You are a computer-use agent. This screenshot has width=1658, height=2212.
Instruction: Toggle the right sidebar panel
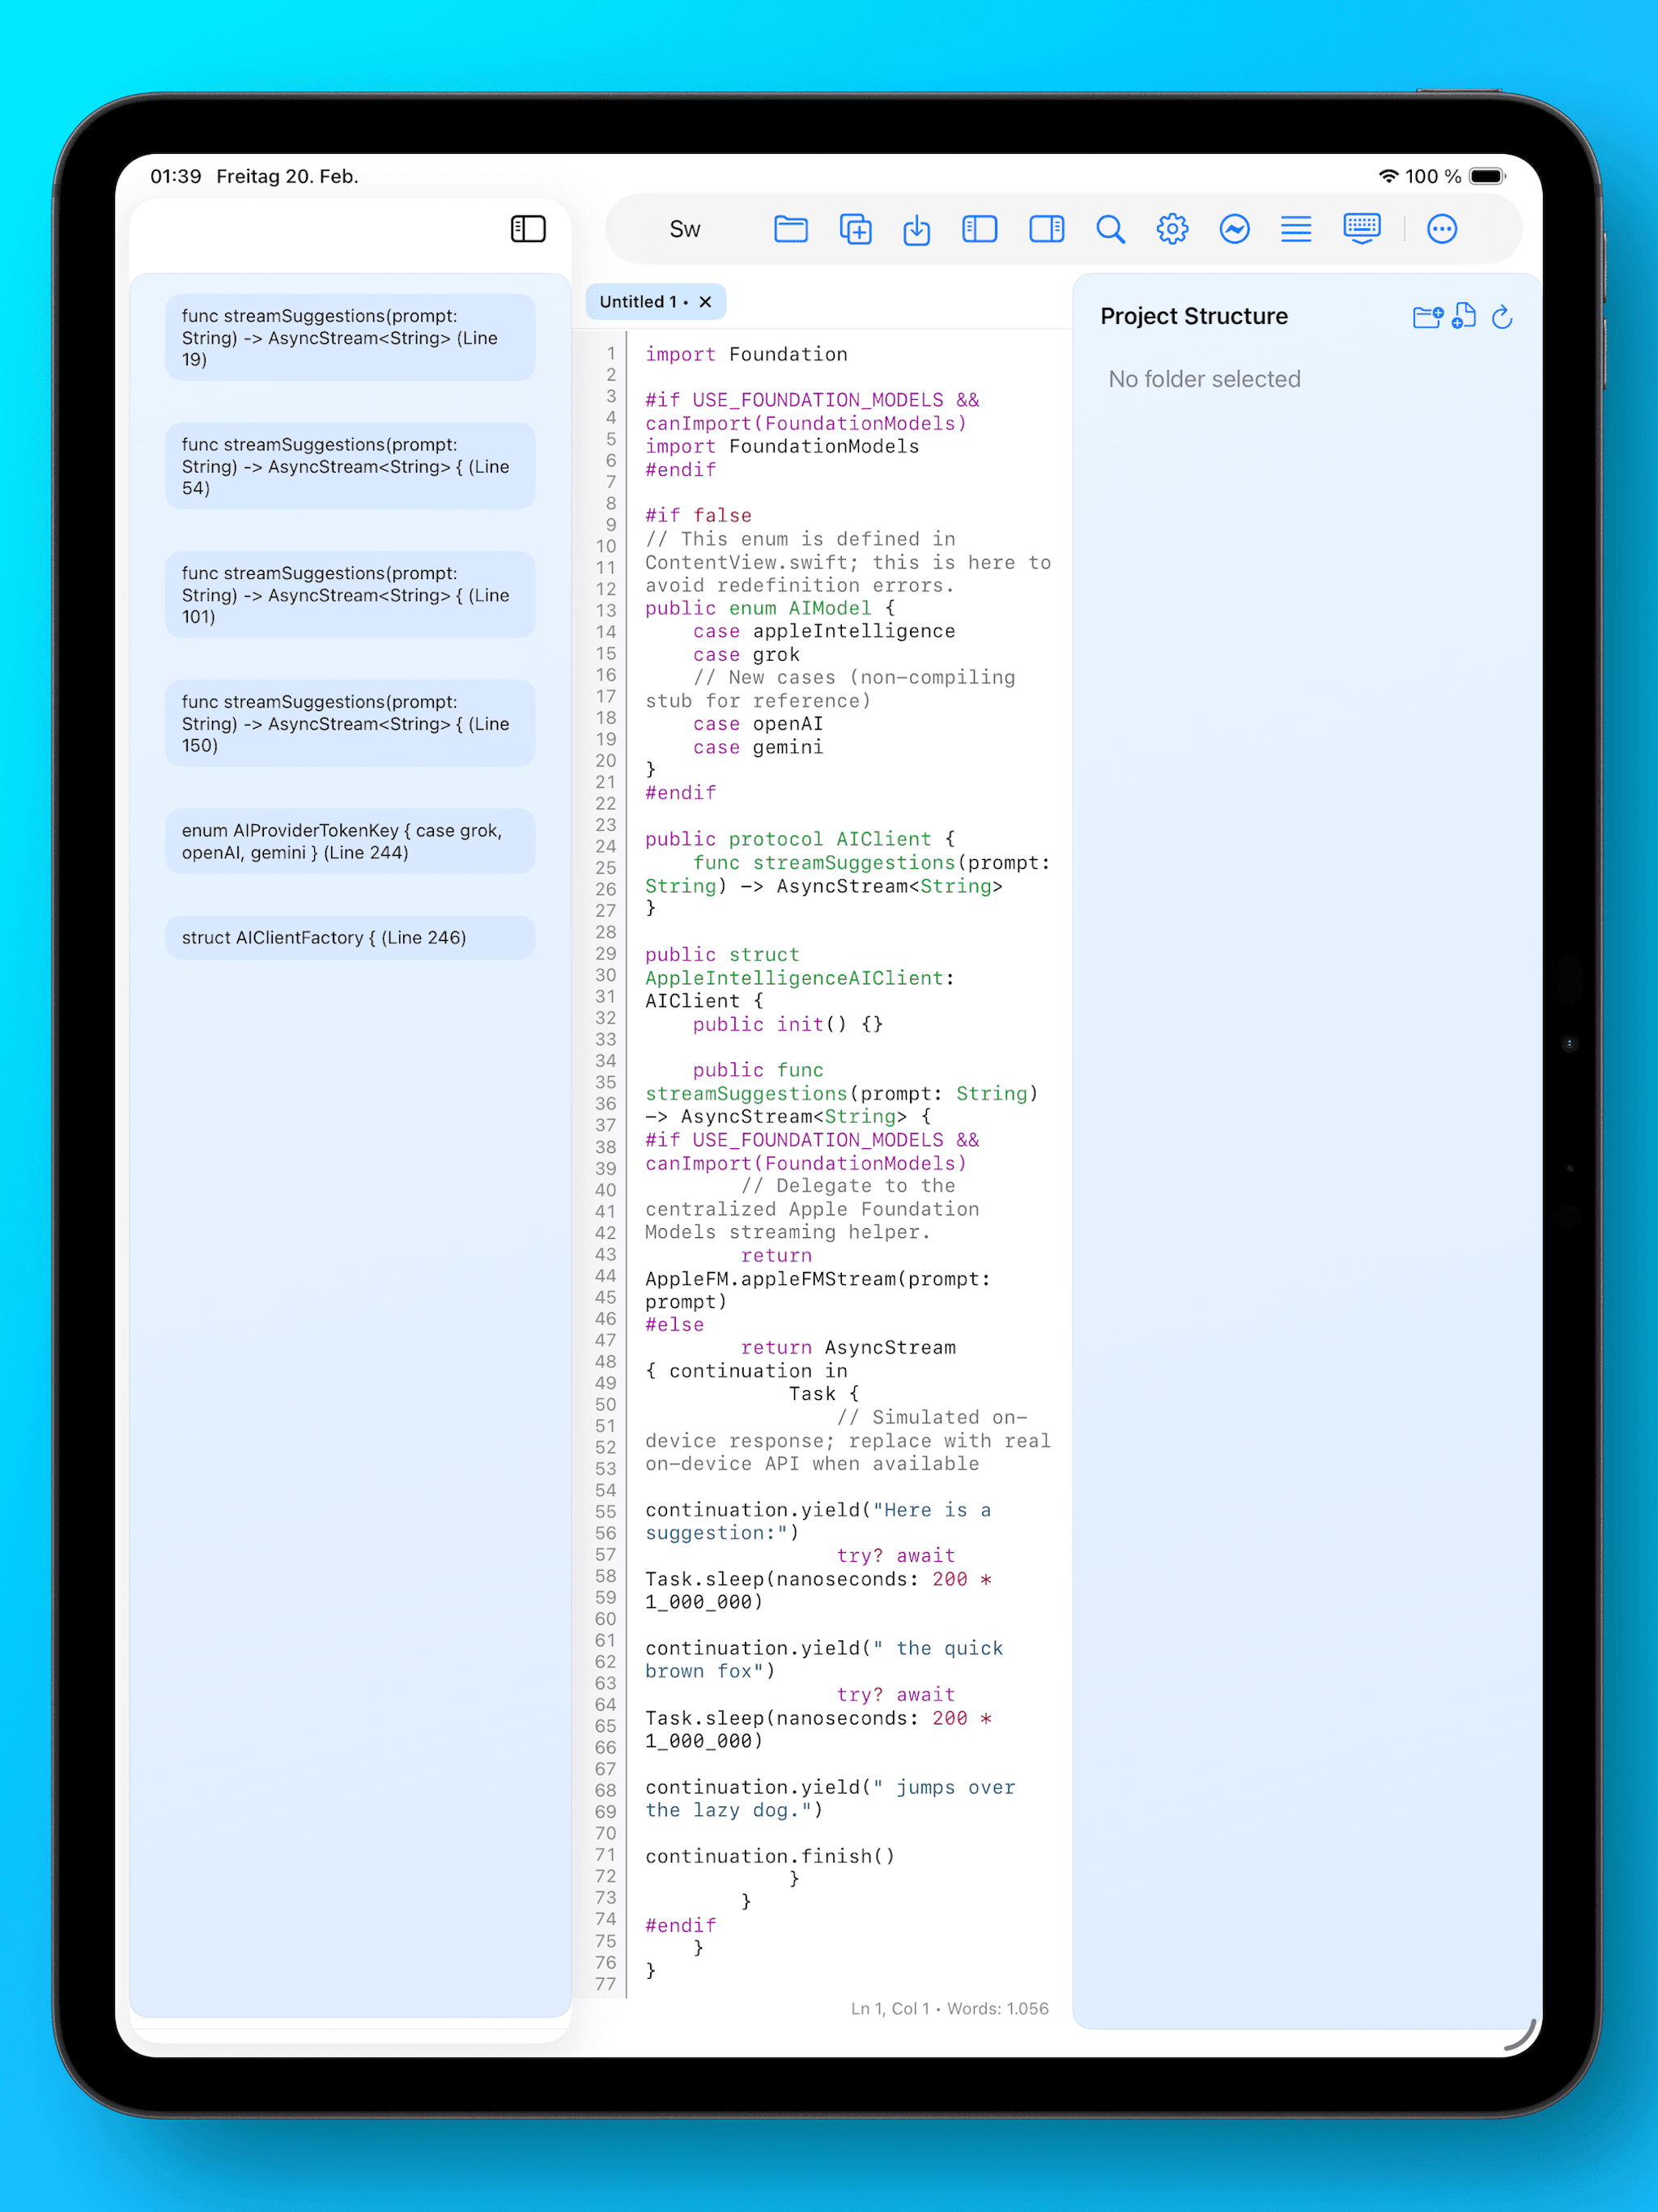pos(1046,229)
